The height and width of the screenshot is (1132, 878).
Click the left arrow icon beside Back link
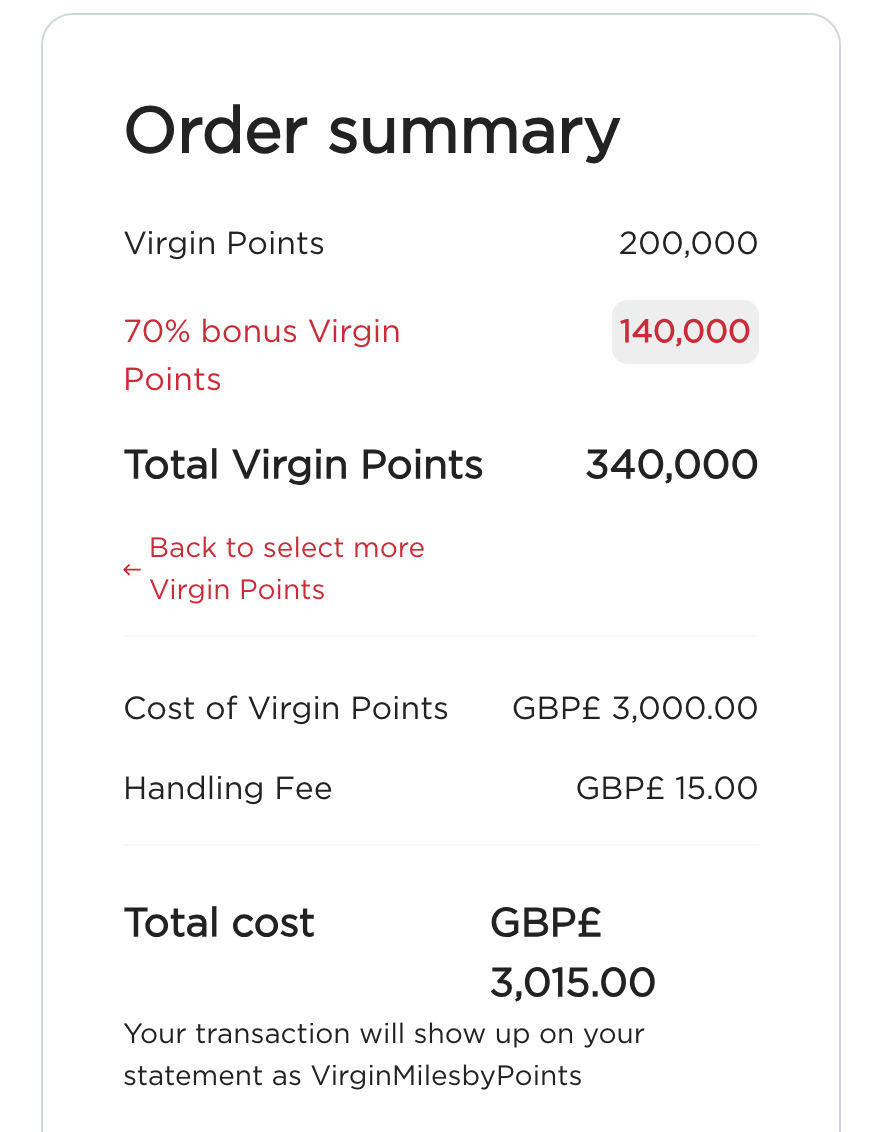coord(132,570)
